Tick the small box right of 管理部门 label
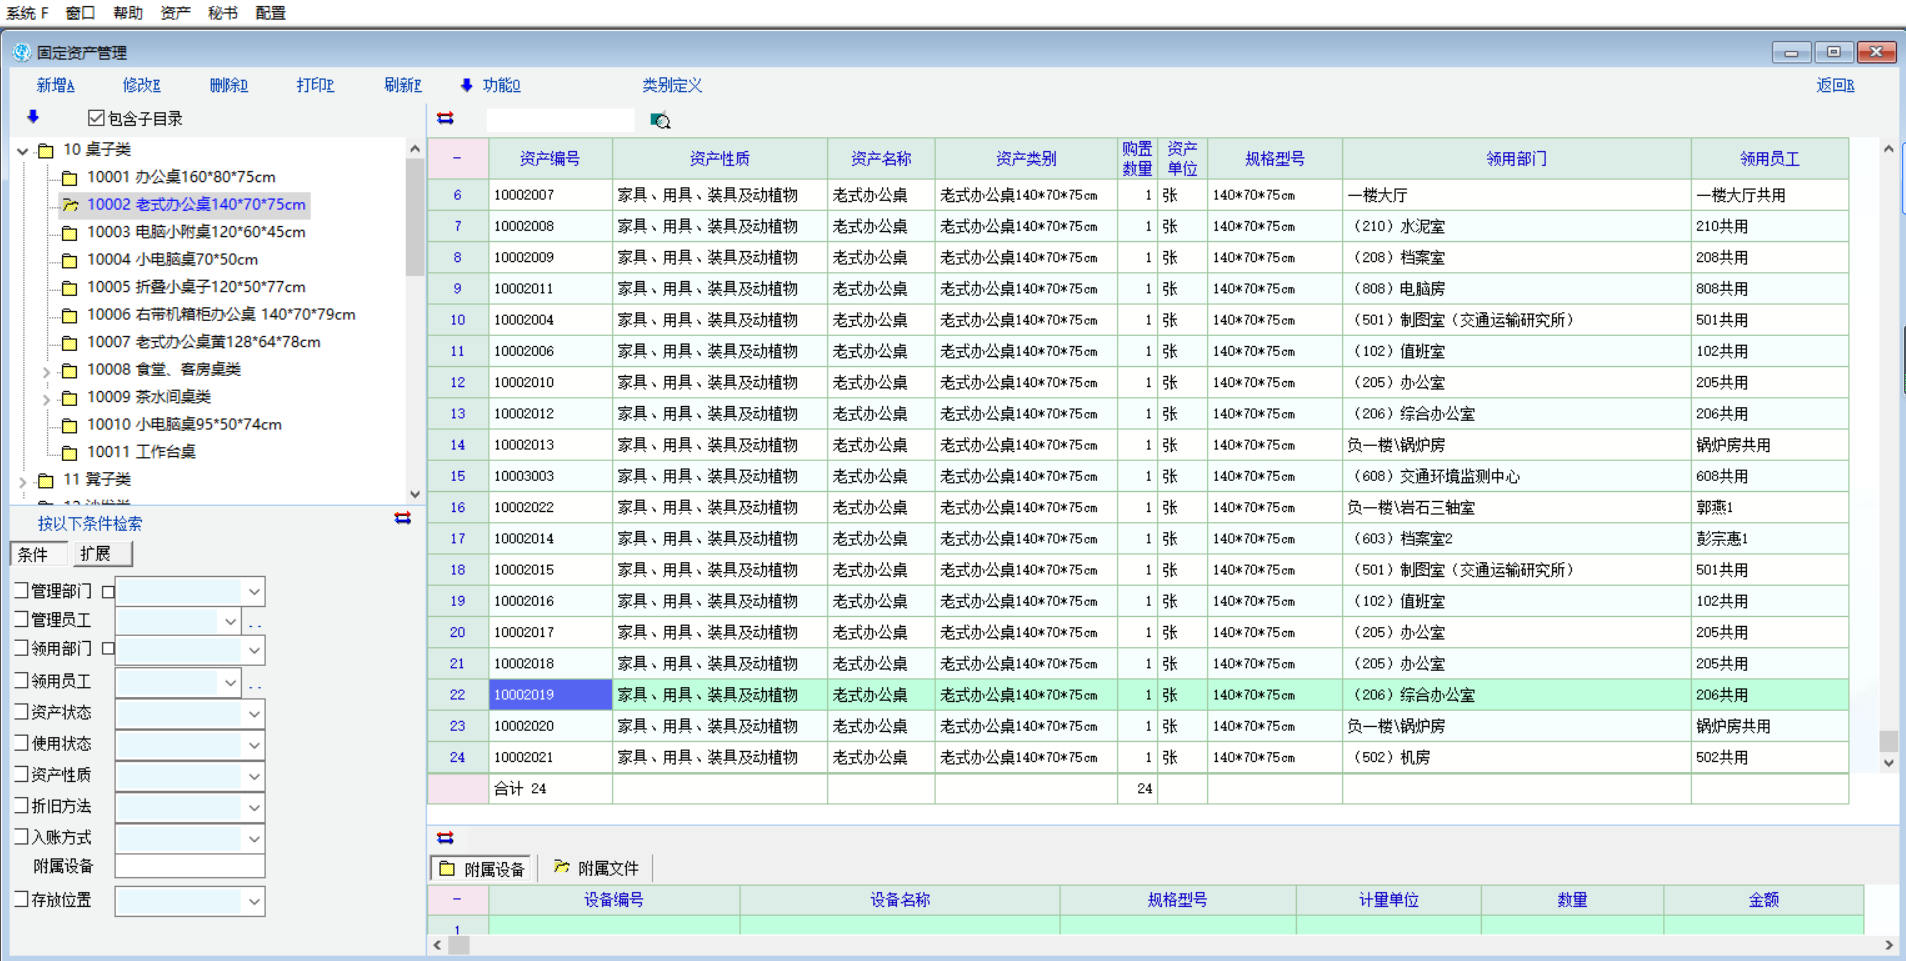The width and height of the screenshot is (1906, 961). [108, 592]
